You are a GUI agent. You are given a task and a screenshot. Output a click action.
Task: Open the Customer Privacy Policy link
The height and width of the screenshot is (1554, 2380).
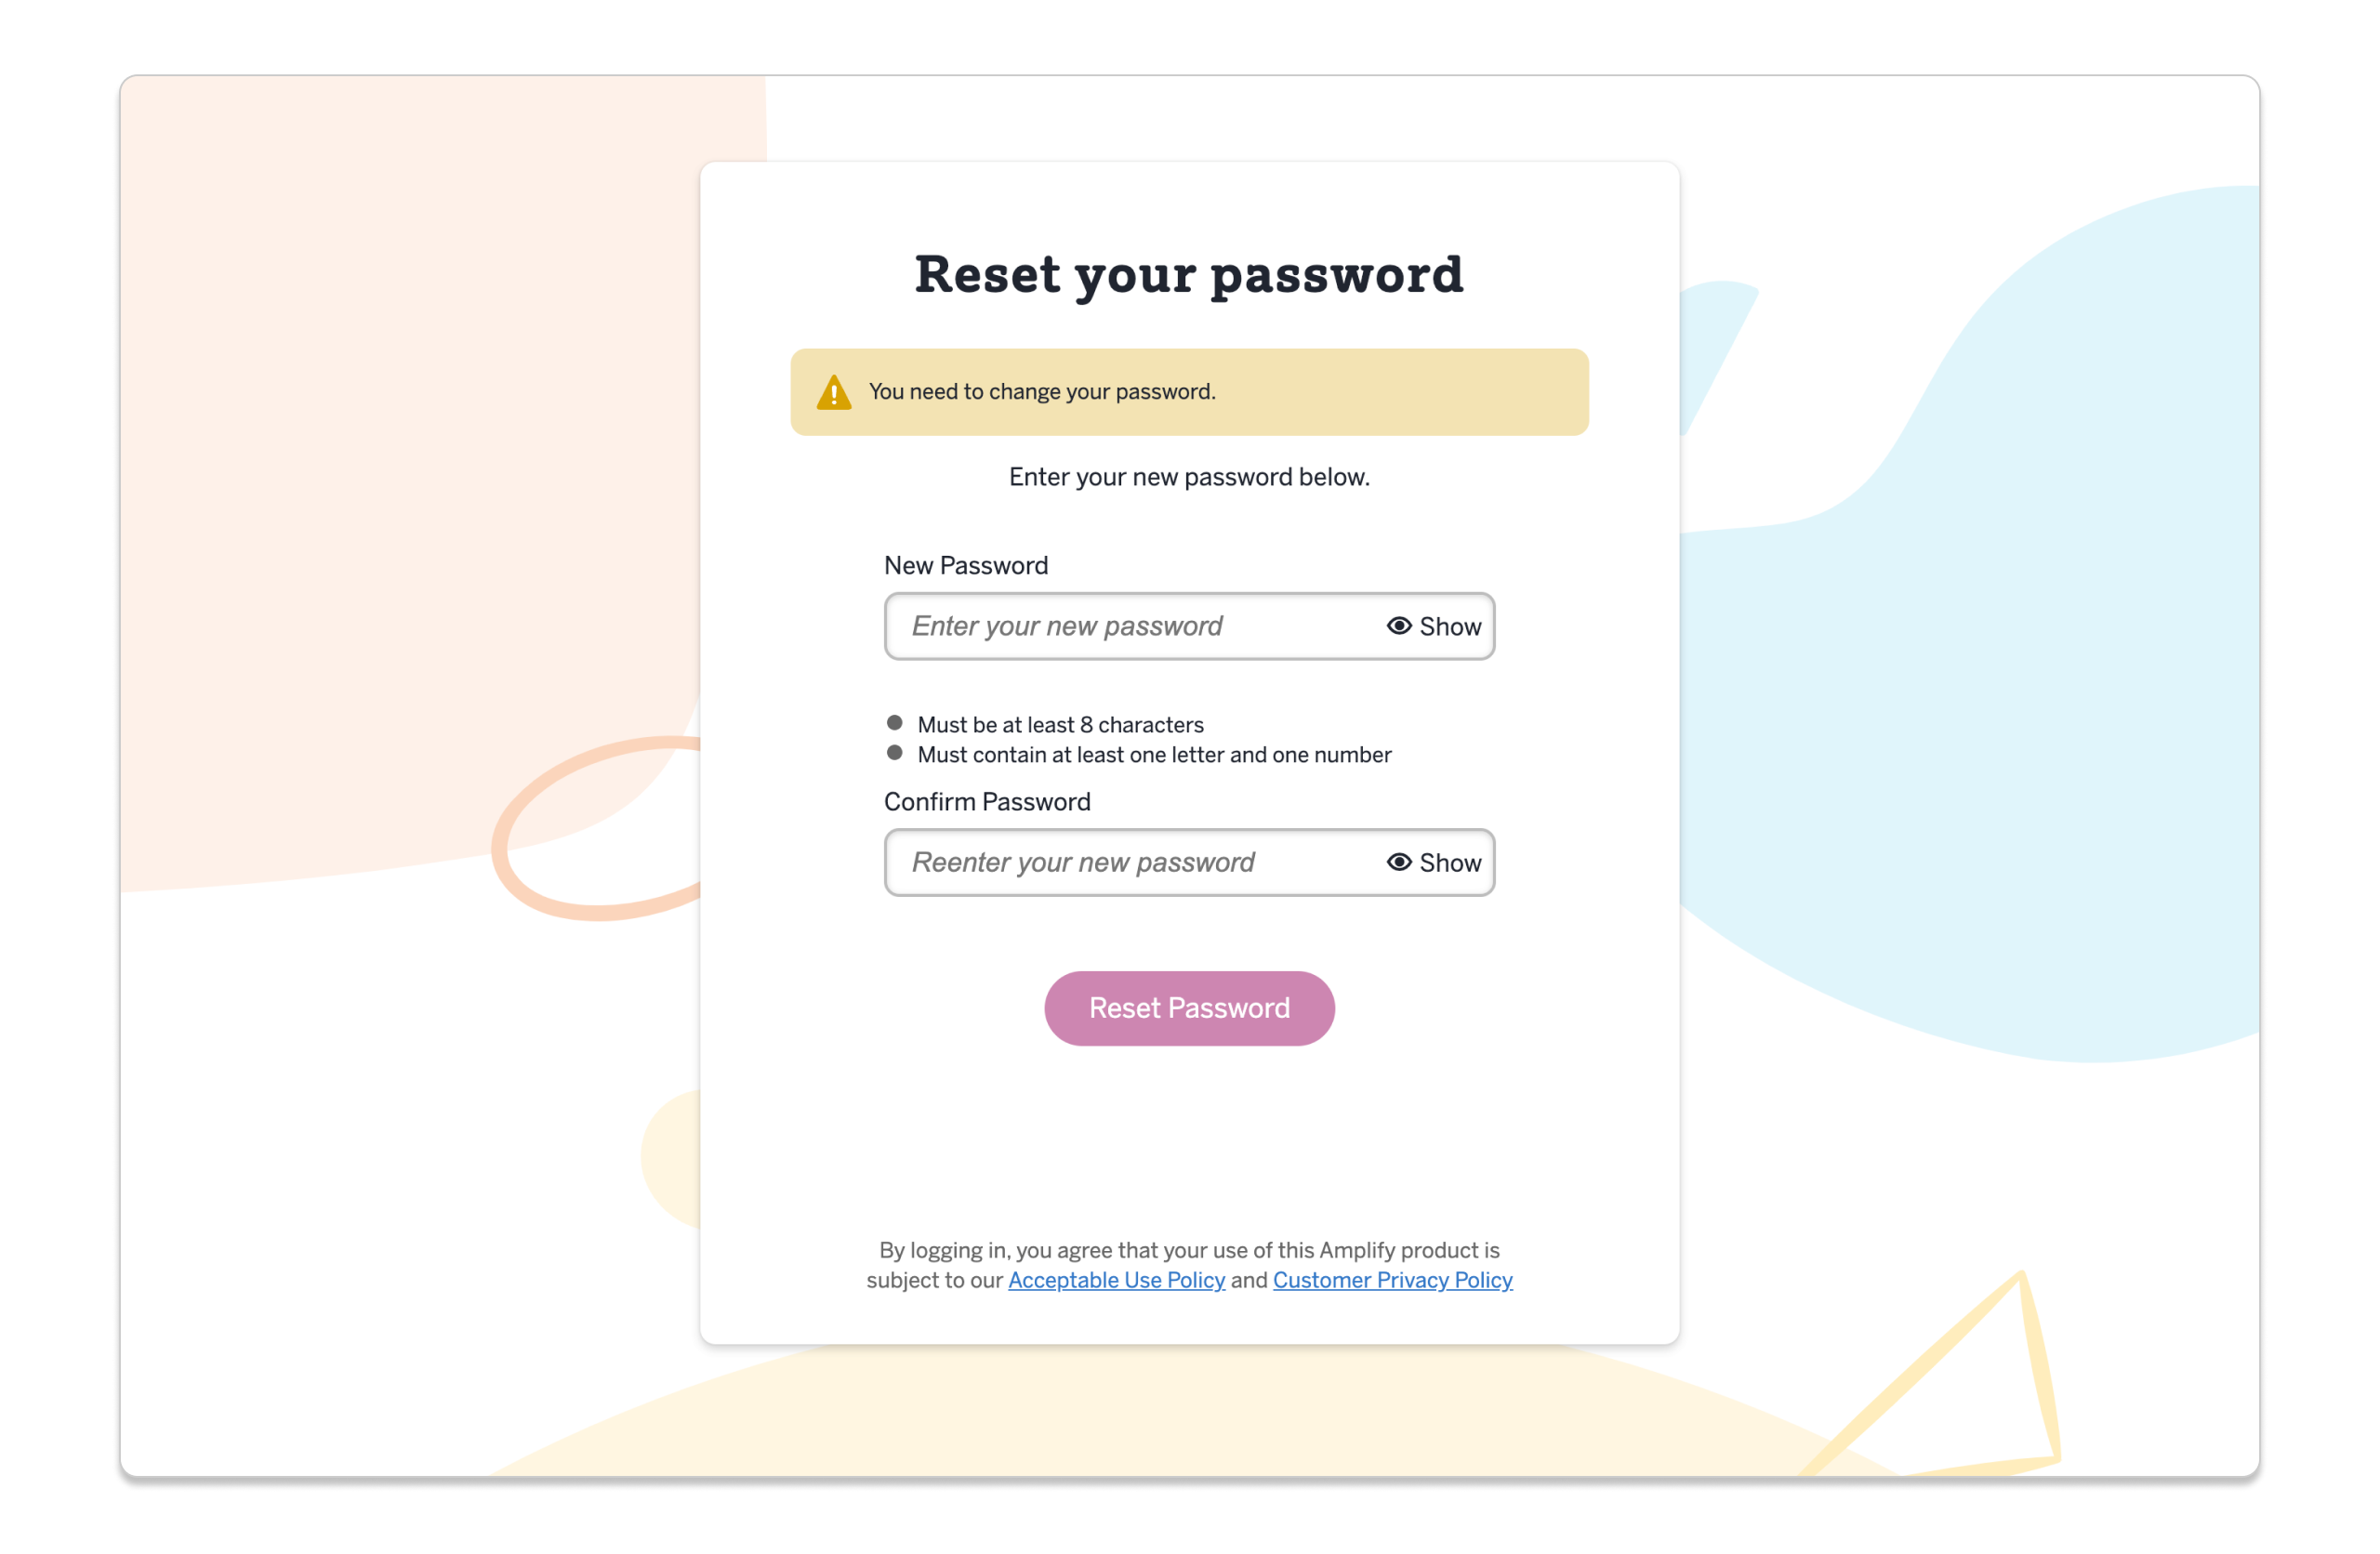coord(1392,1281)
